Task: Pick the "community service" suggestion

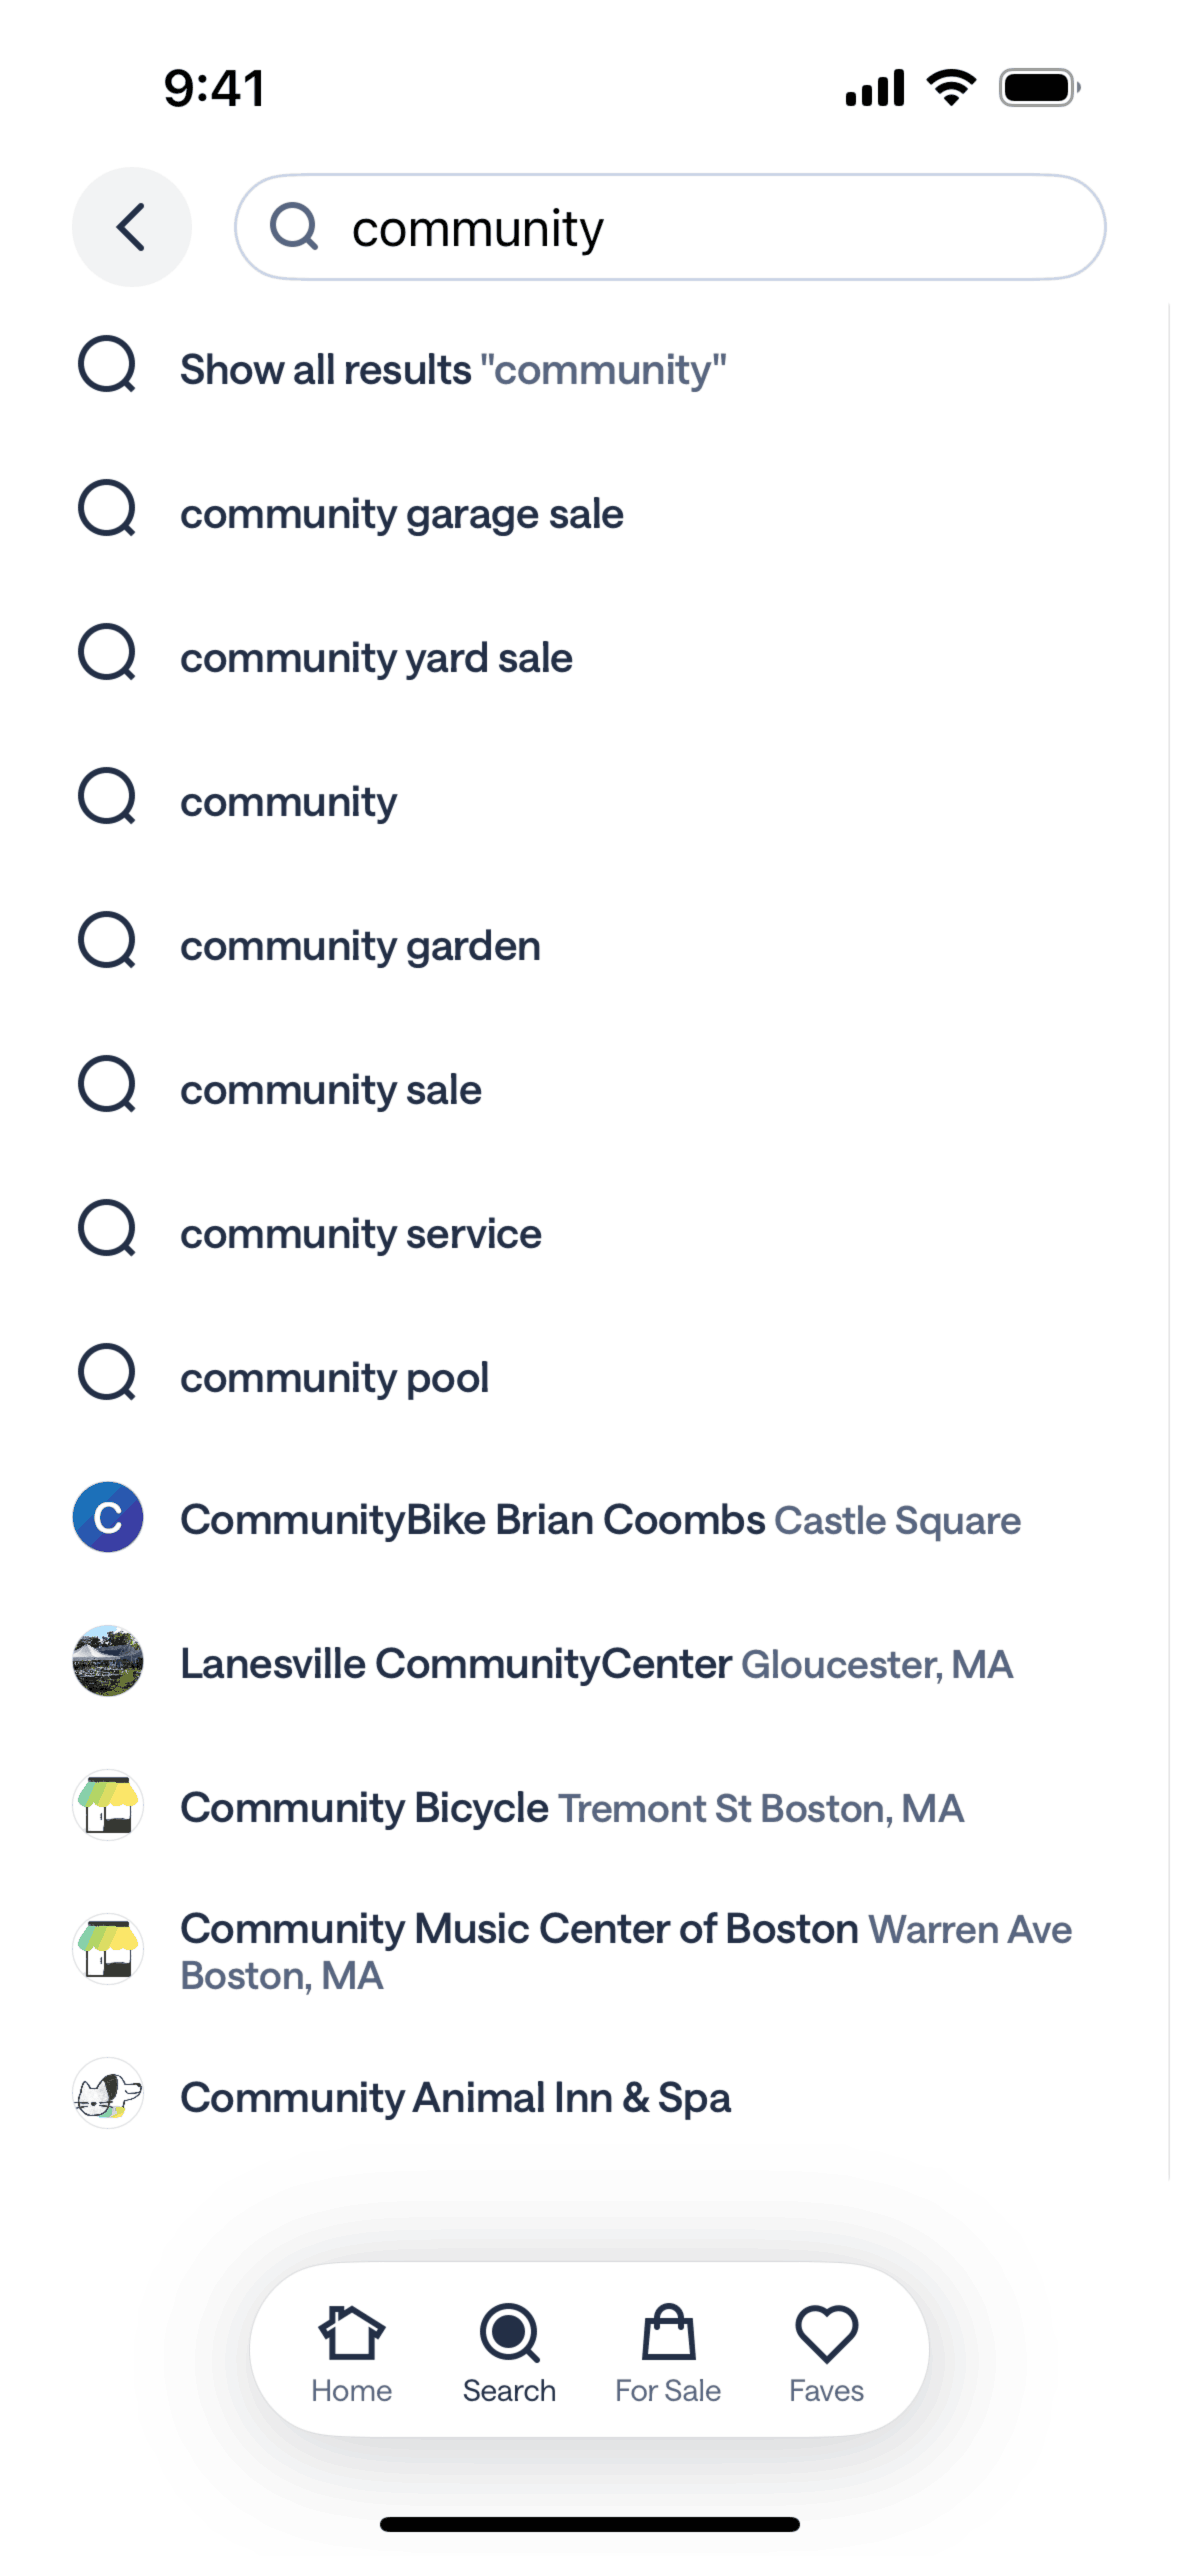Action: pyautogui.click(x=360, y=1234)
